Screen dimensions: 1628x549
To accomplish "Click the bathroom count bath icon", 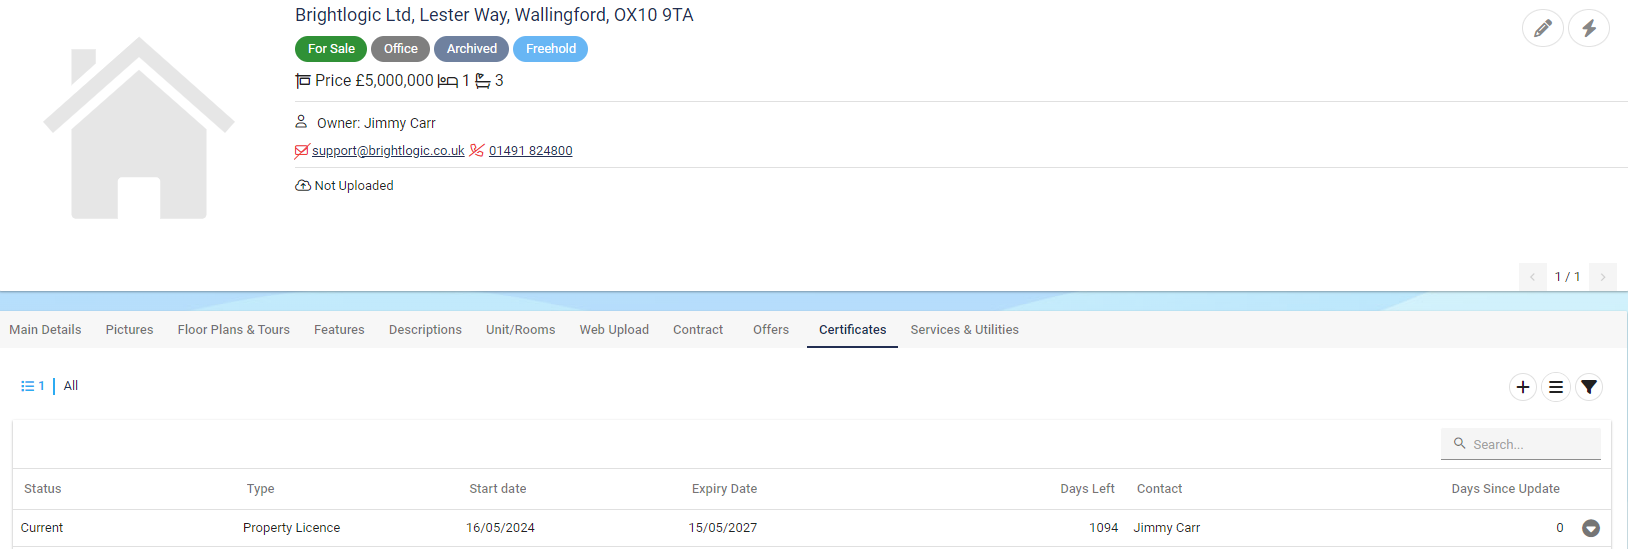I will click(x=483, y=81).
